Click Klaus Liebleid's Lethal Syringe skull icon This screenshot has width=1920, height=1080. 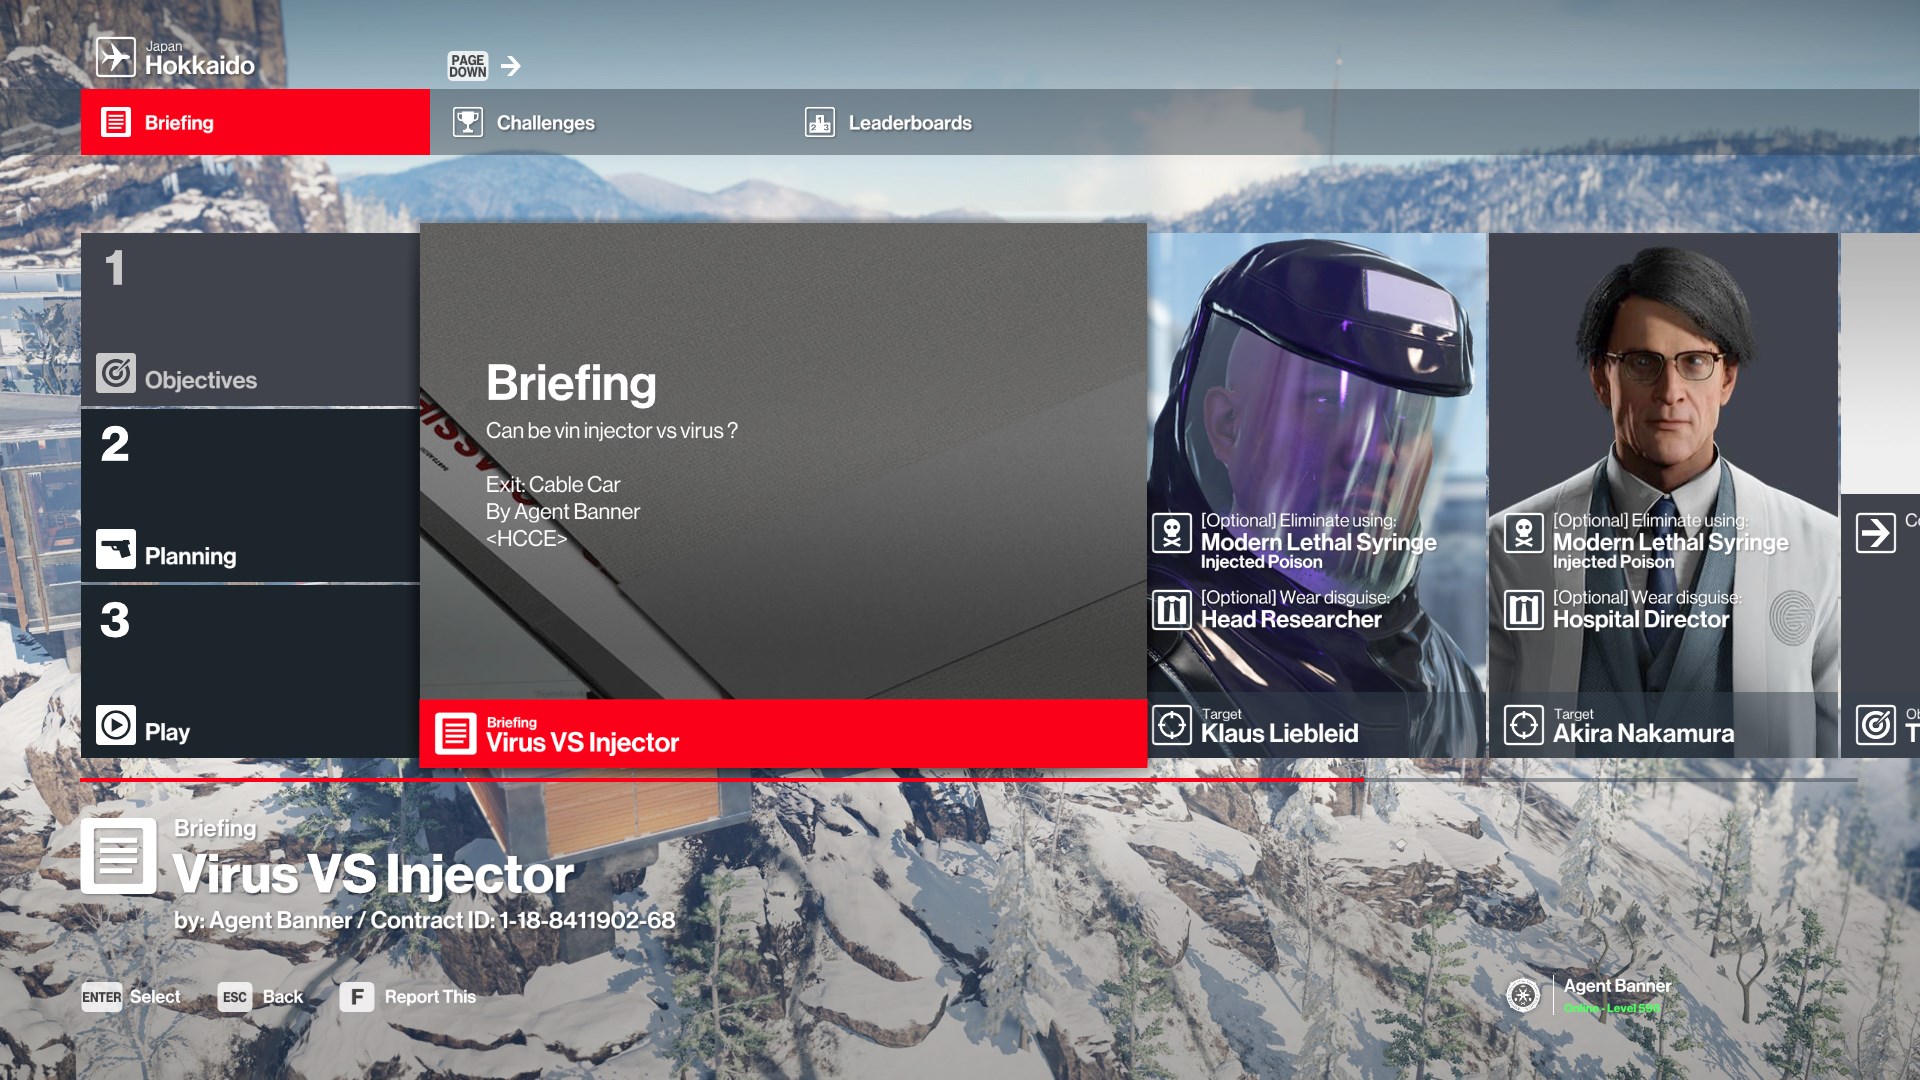click(1172, 533)
